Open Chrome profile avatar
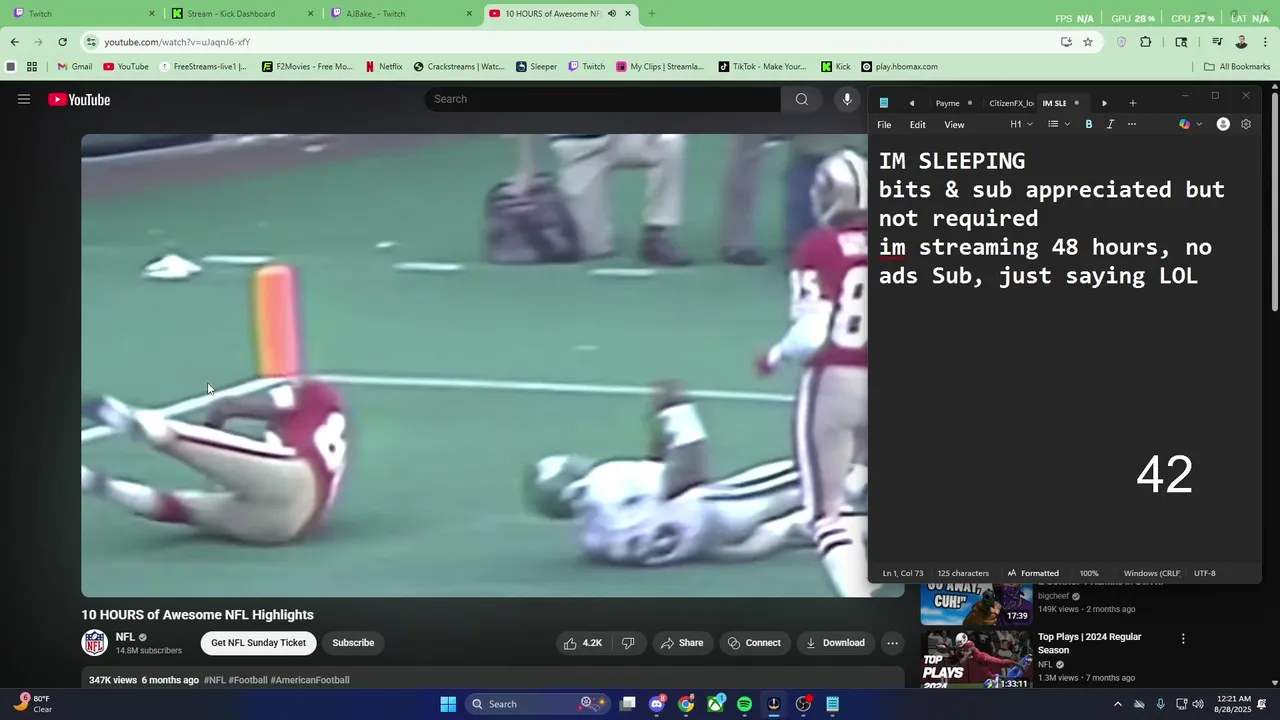This screenshot has width=1280, height=720. [1241, 42]
